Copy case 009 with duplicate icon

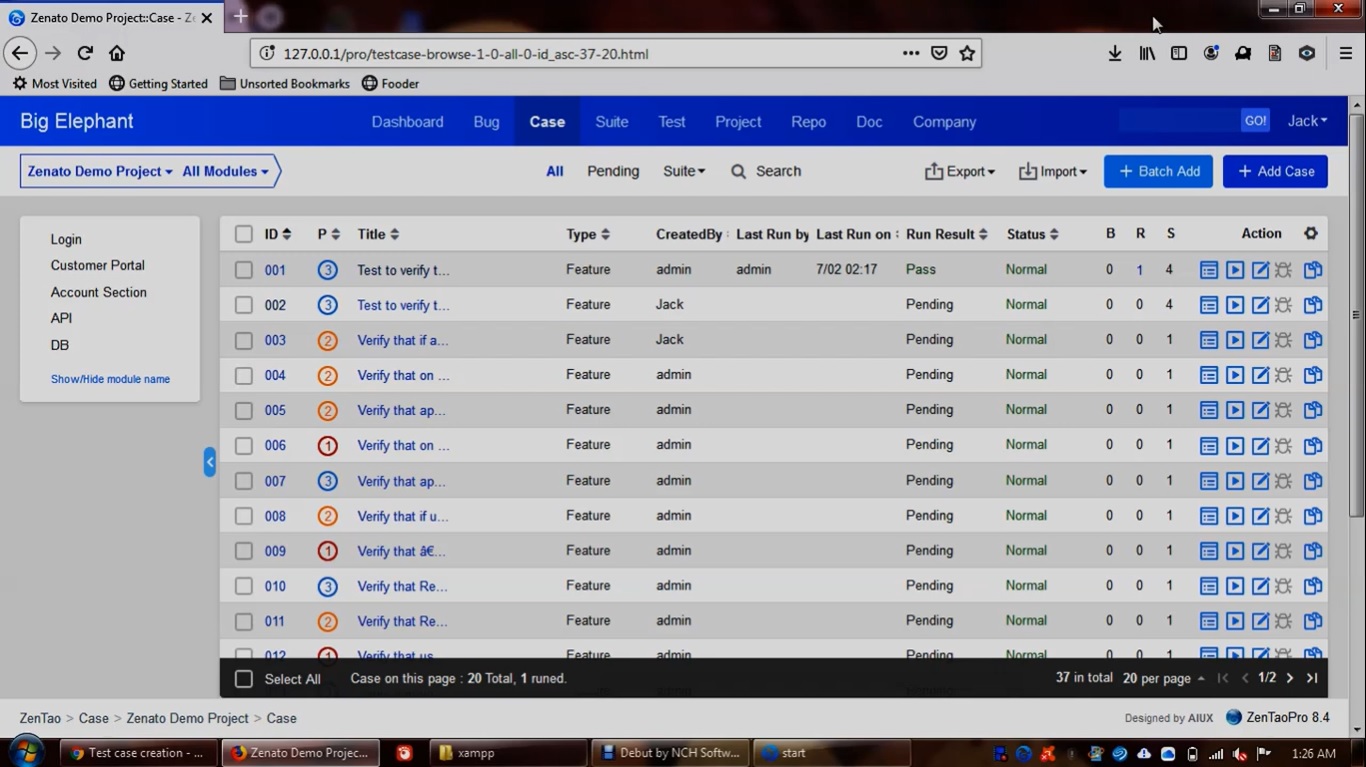pyautogui.click(x=1313, y=551)
